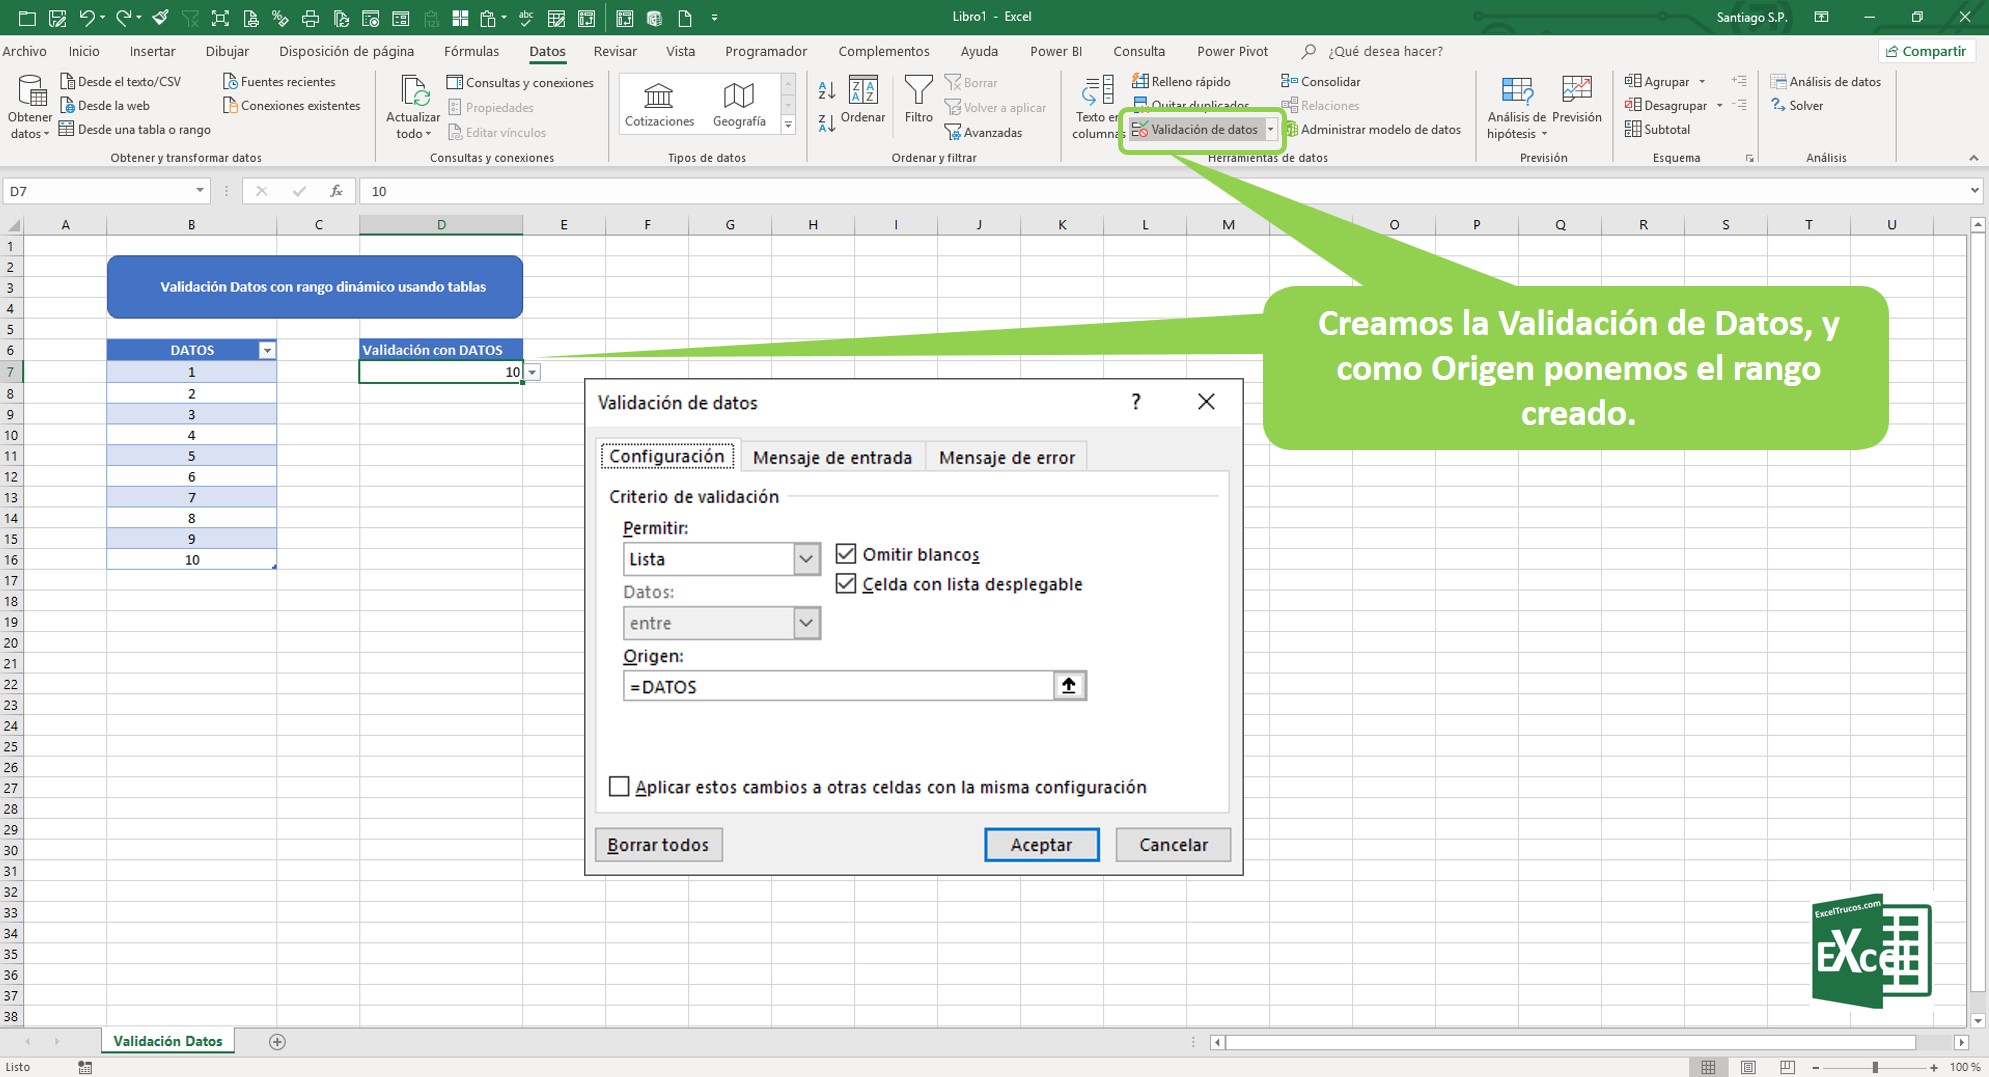1989x1077 pixels.
Task: Open Cotizaciones data type
Action: tap(658, 104)
